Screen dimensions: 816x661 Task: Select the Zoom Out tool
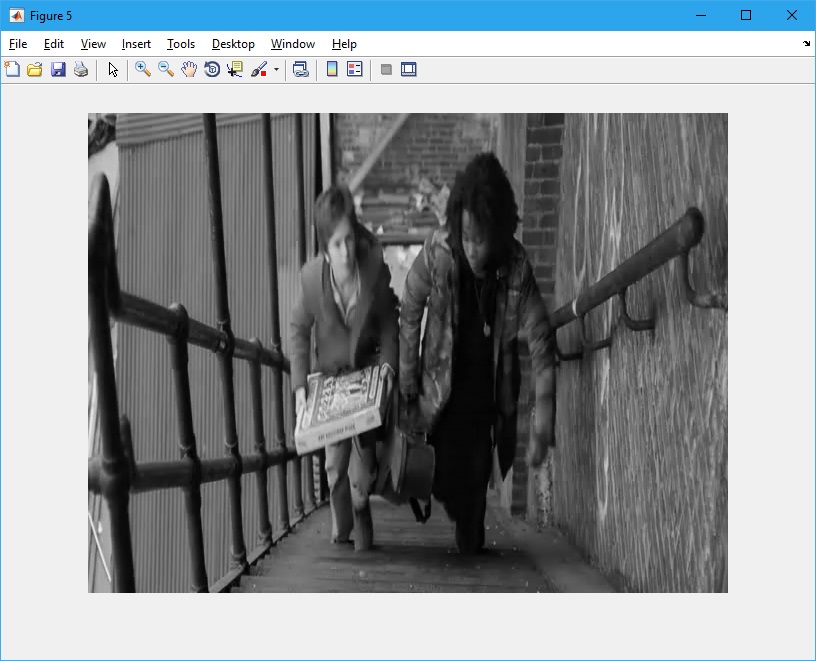166,69
